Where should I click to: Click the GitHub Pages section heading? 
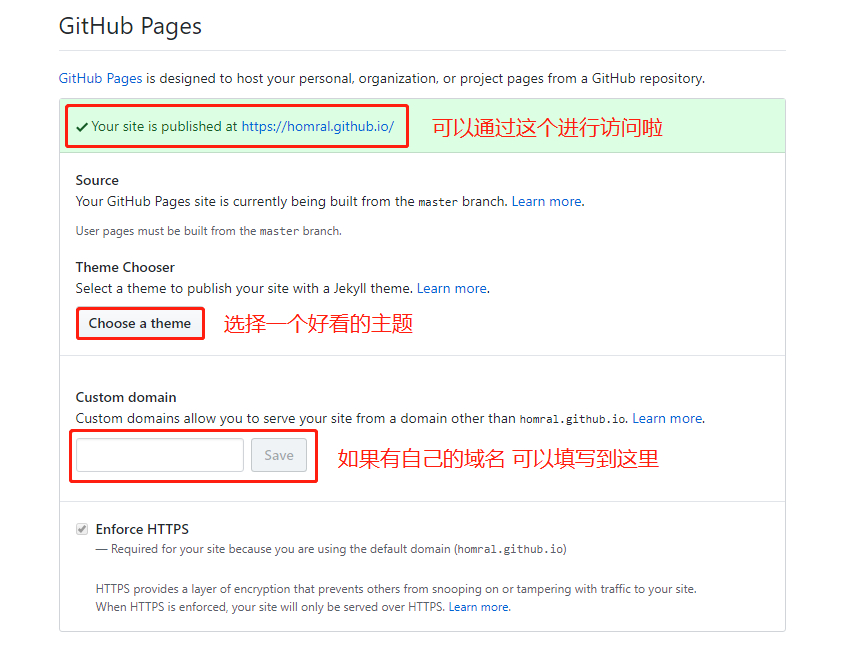[x=130, y=26]
